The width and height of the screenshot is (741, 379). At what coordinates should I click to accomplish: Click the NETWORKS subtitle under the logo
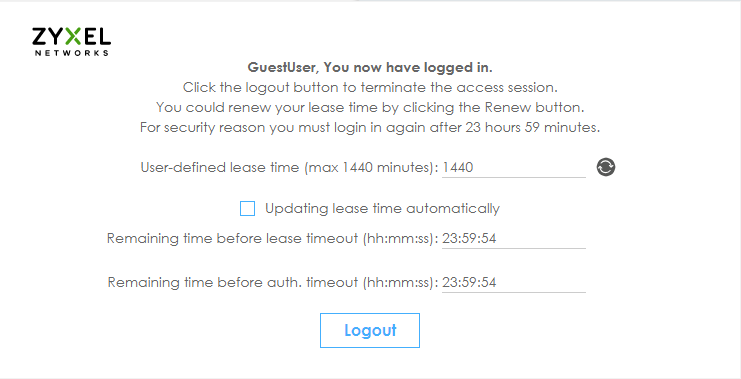(72, 53)
